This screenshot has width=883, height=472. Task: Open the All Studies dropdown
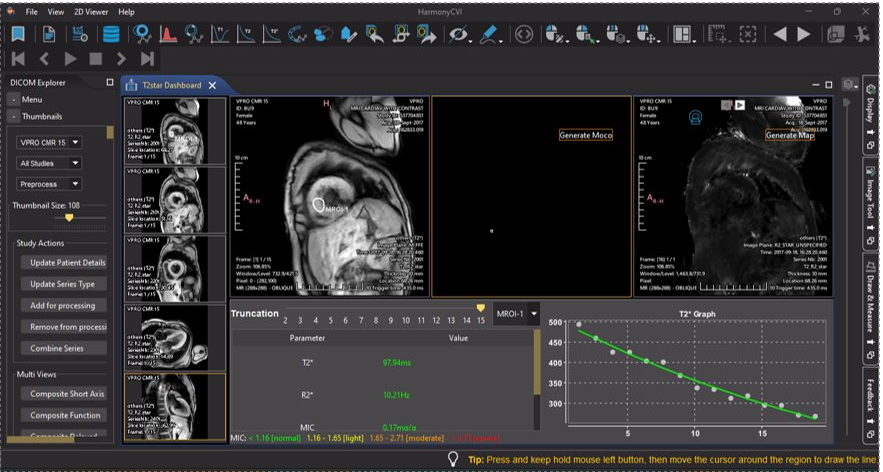[50, 163]
